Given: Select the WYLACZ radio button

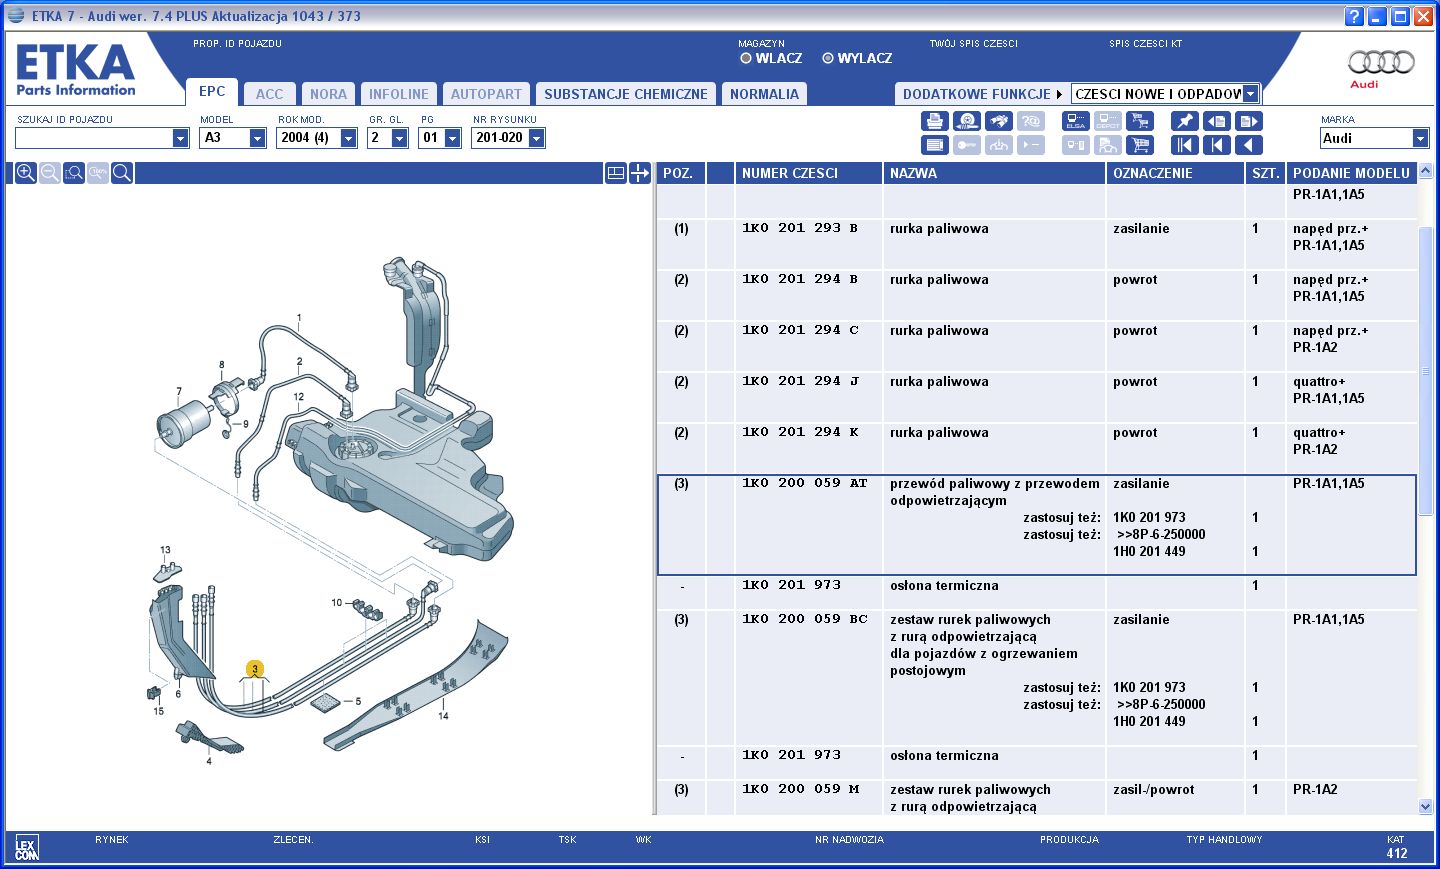Looking at the screenshot, I should 828,58.
